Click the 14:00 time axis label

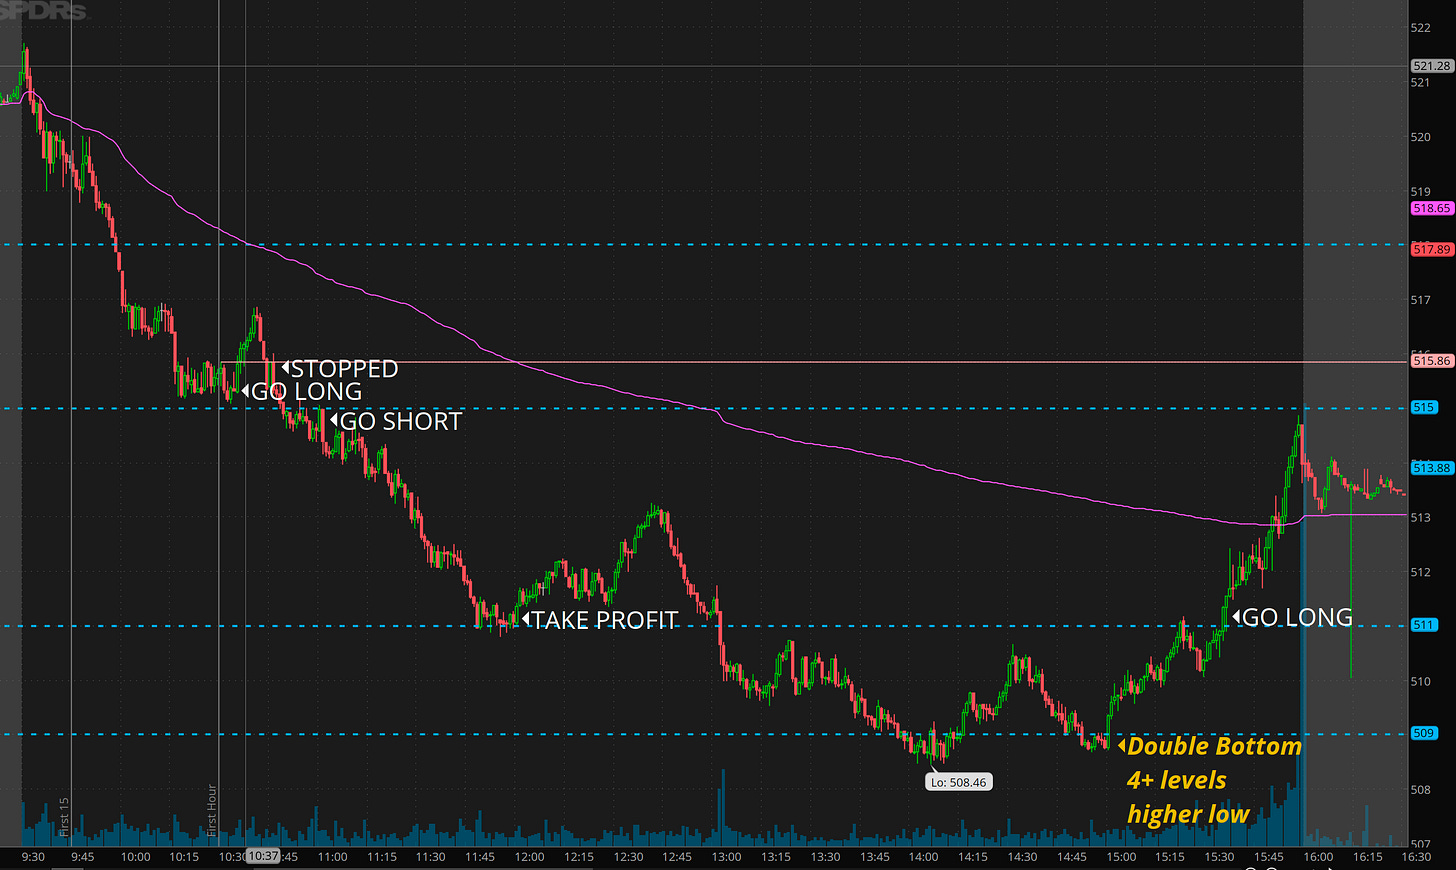pyautogui.click(x=923, y=857)
